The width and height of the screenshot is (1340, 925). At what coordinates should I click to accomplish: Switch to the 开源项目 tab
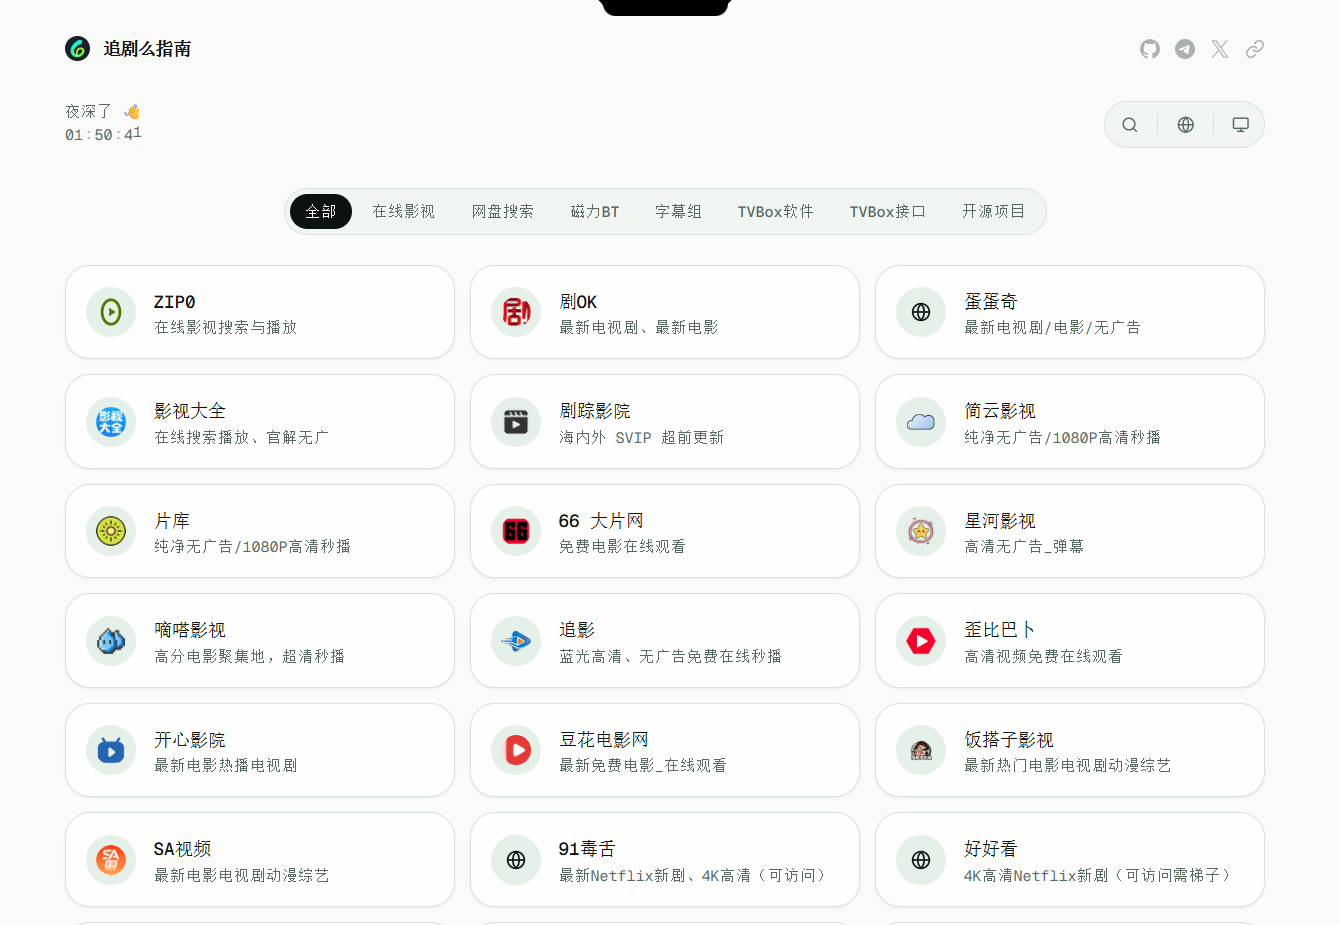[994, 212]
